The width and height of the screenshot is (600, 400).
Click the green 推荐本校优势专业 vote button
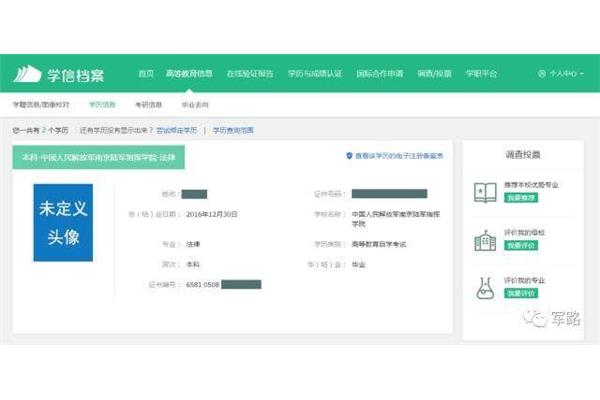[x=521, y=198]
